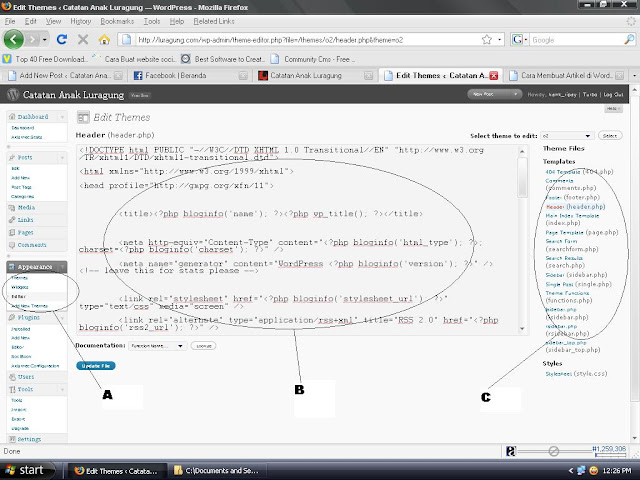Bookmark this page with the star icon

487,40
